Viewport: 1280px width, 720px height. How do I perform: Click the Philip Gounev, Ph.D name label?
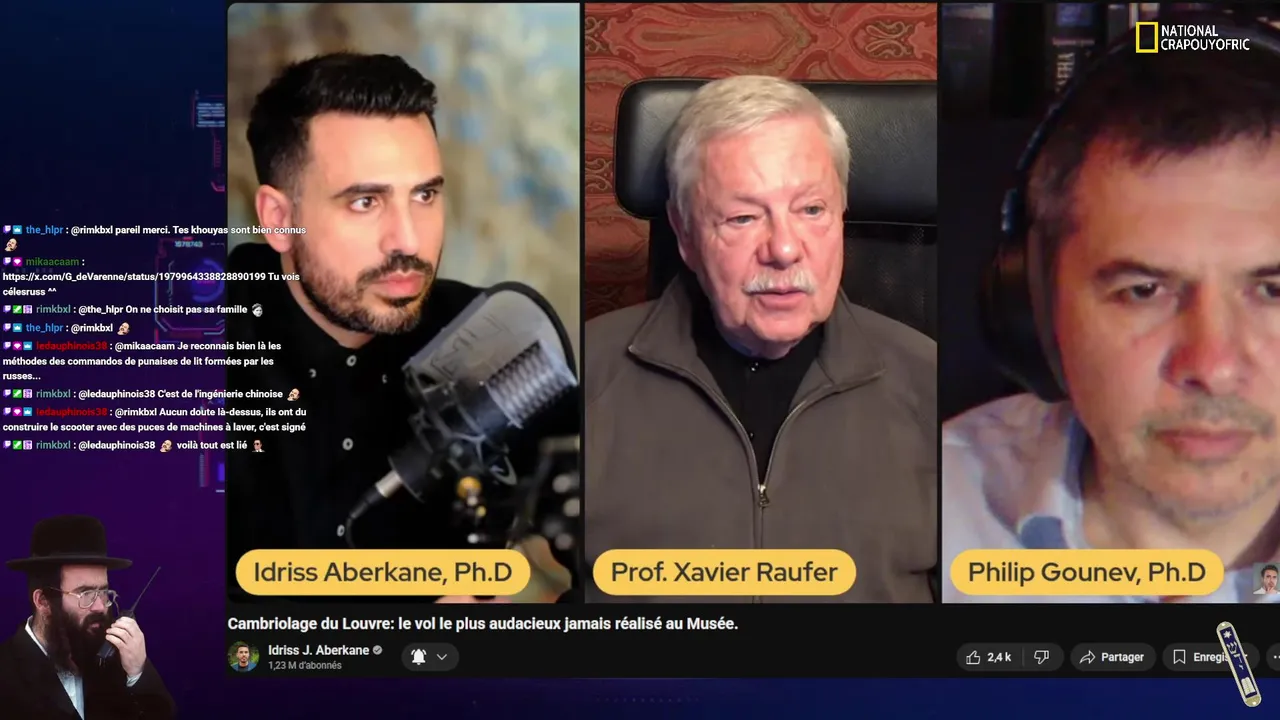[1086, 573]
